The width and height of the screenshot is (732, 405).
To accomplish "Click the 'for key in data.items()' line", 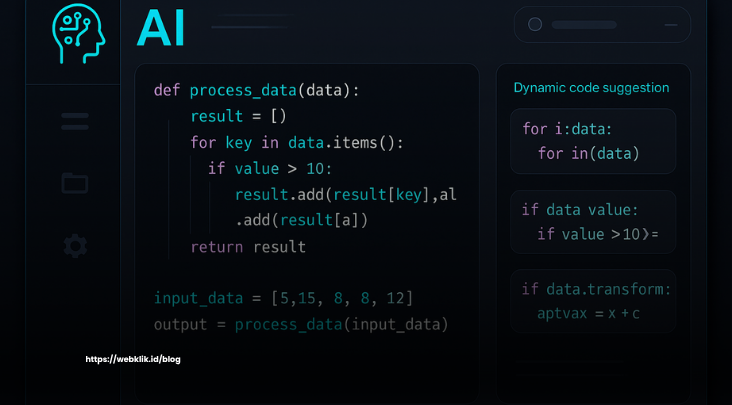I will pos(297,142).
